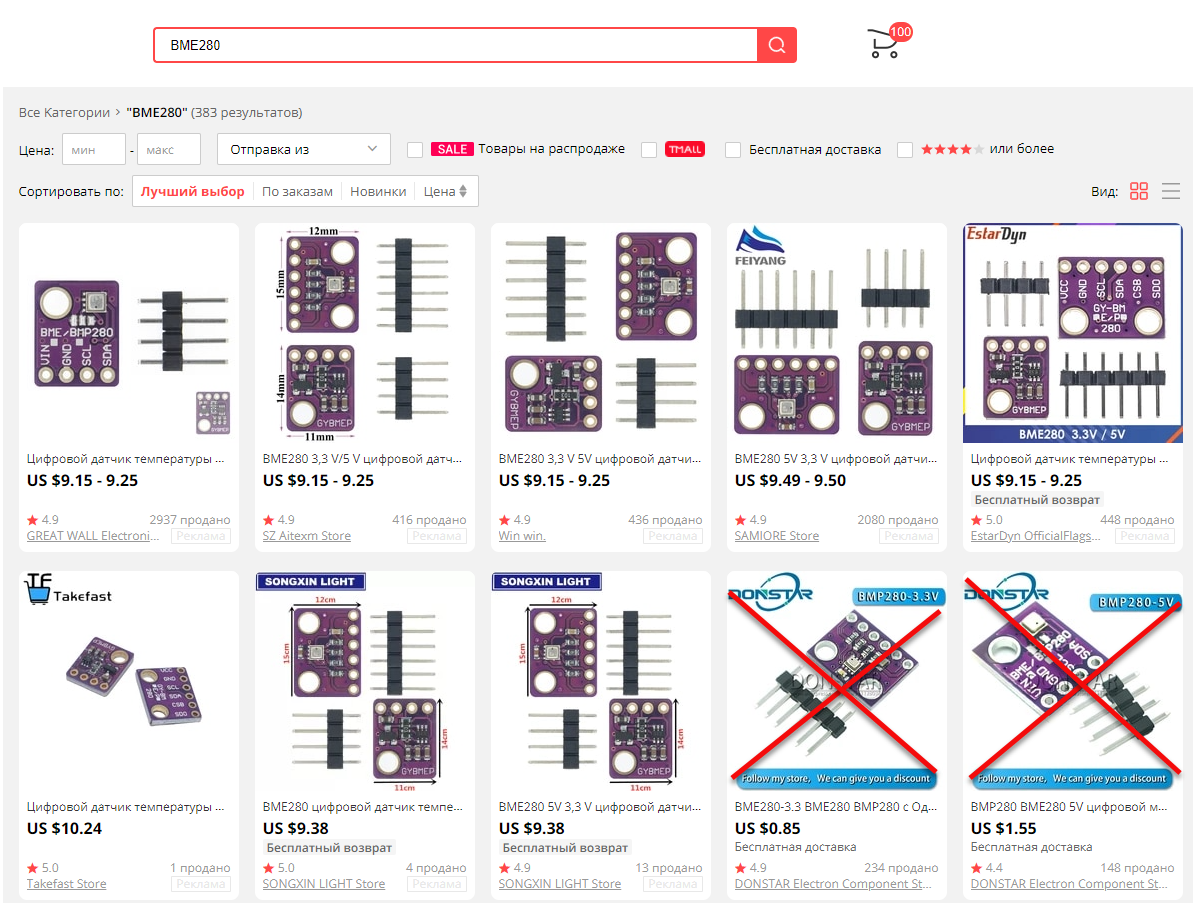
Task: Open GREAT WALL Electroni... store link
Action: (93, 536)
